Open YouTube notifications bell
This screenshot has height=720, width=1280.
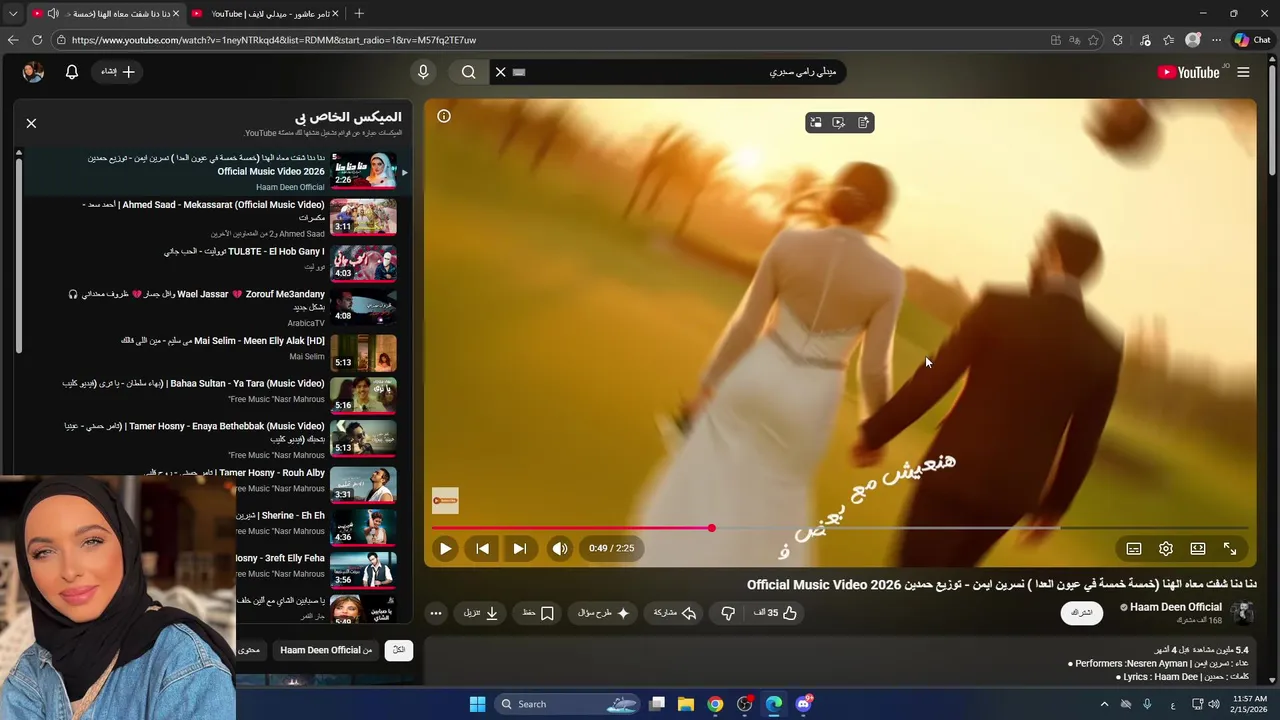coord(72,72)
